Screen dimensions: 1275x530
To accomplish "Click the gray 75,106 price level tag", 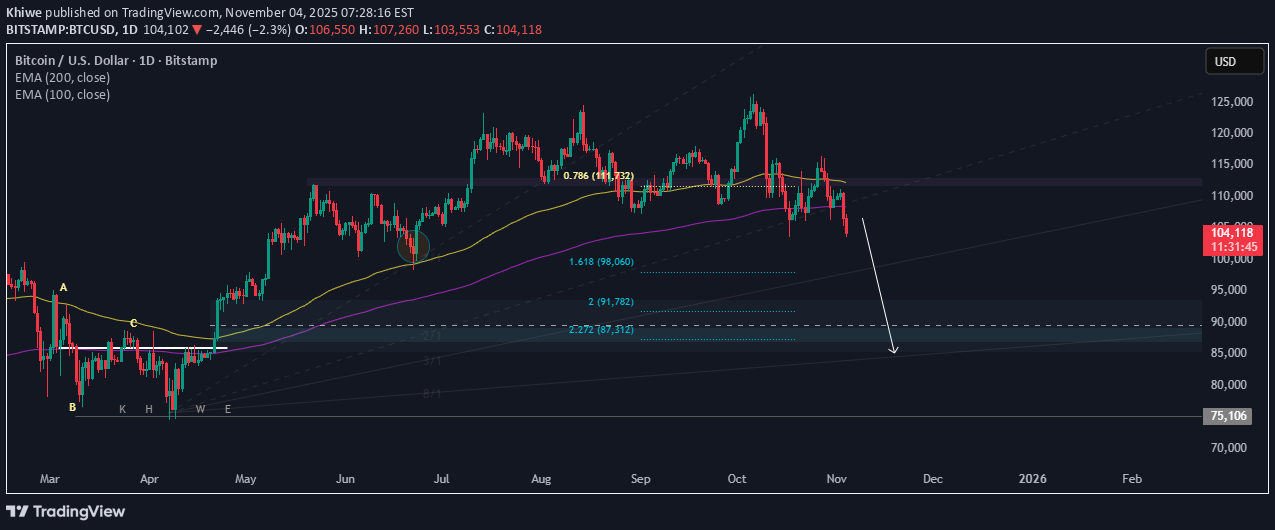I will pyautogui.click(x=1226, y=416).
